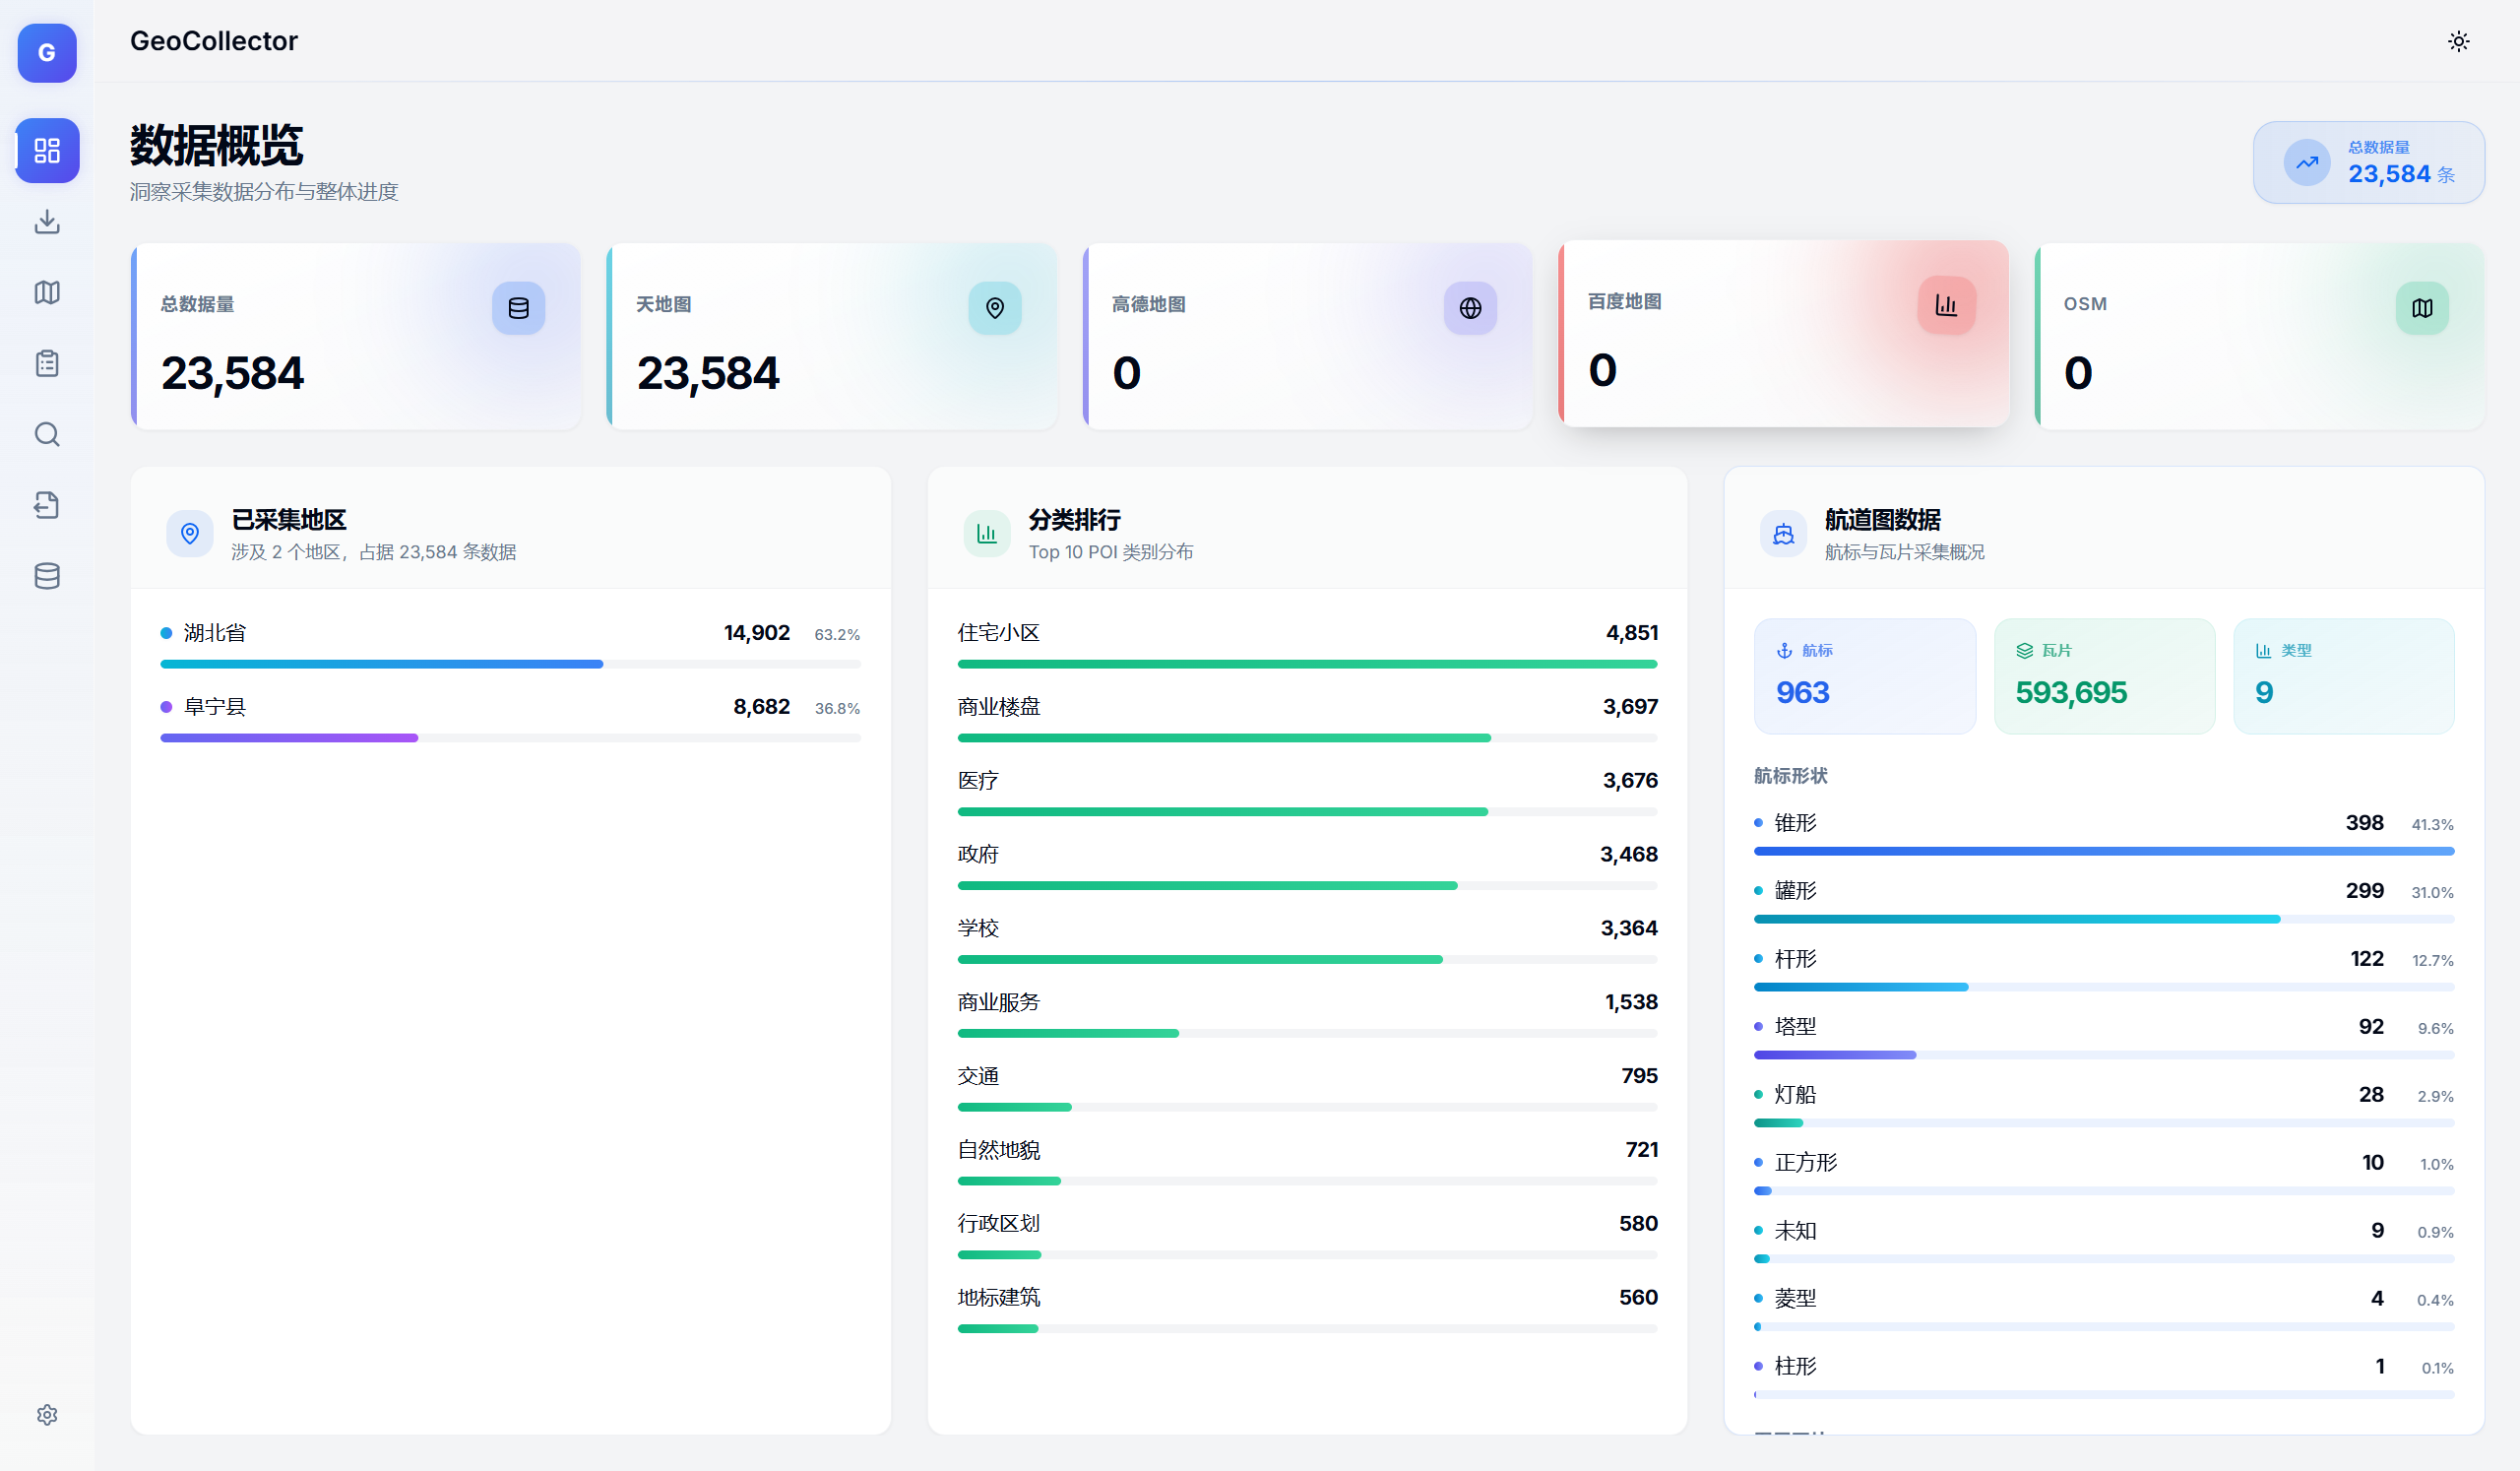Open settings gear in the sidebar
Image resolution: width=2520 pixels, height=1471 pixels.
47,1414
